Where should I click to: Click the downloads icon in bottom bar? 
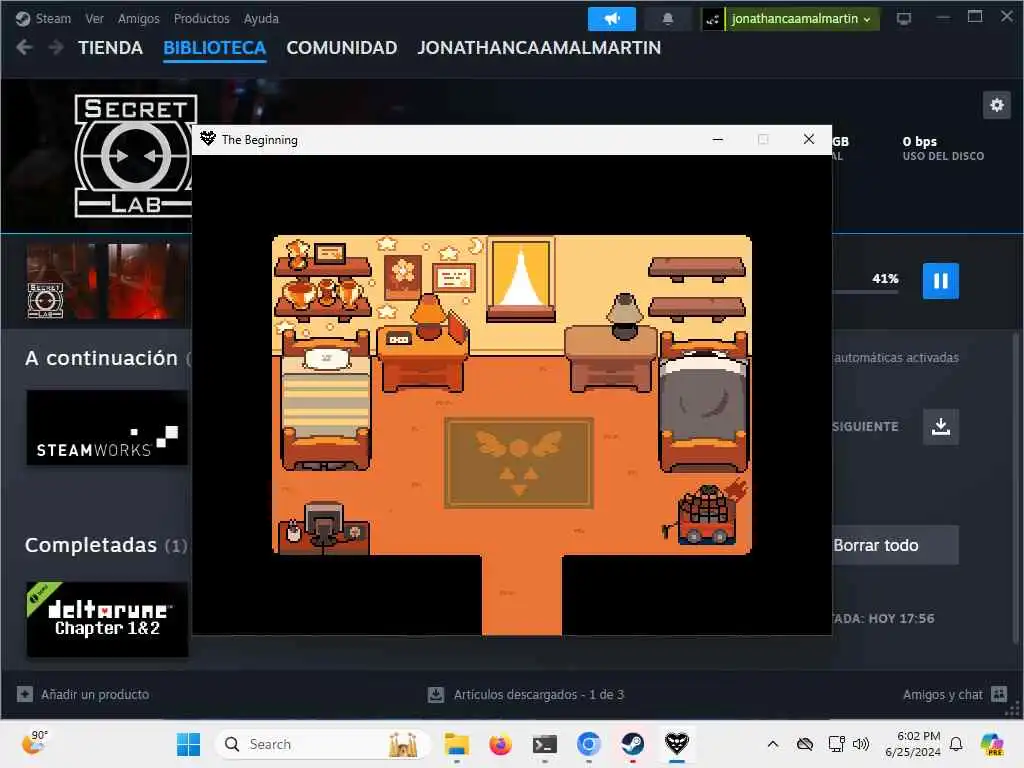click(436, 694)
